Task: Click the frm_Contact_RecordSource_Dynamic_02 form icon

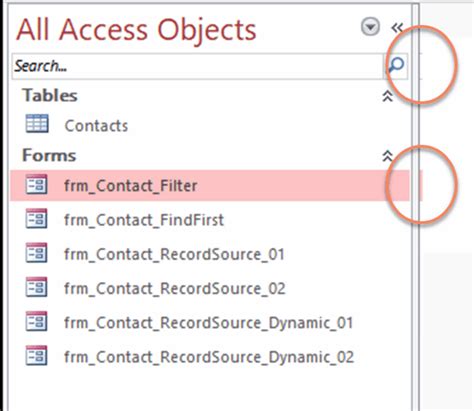Action: 37,356
